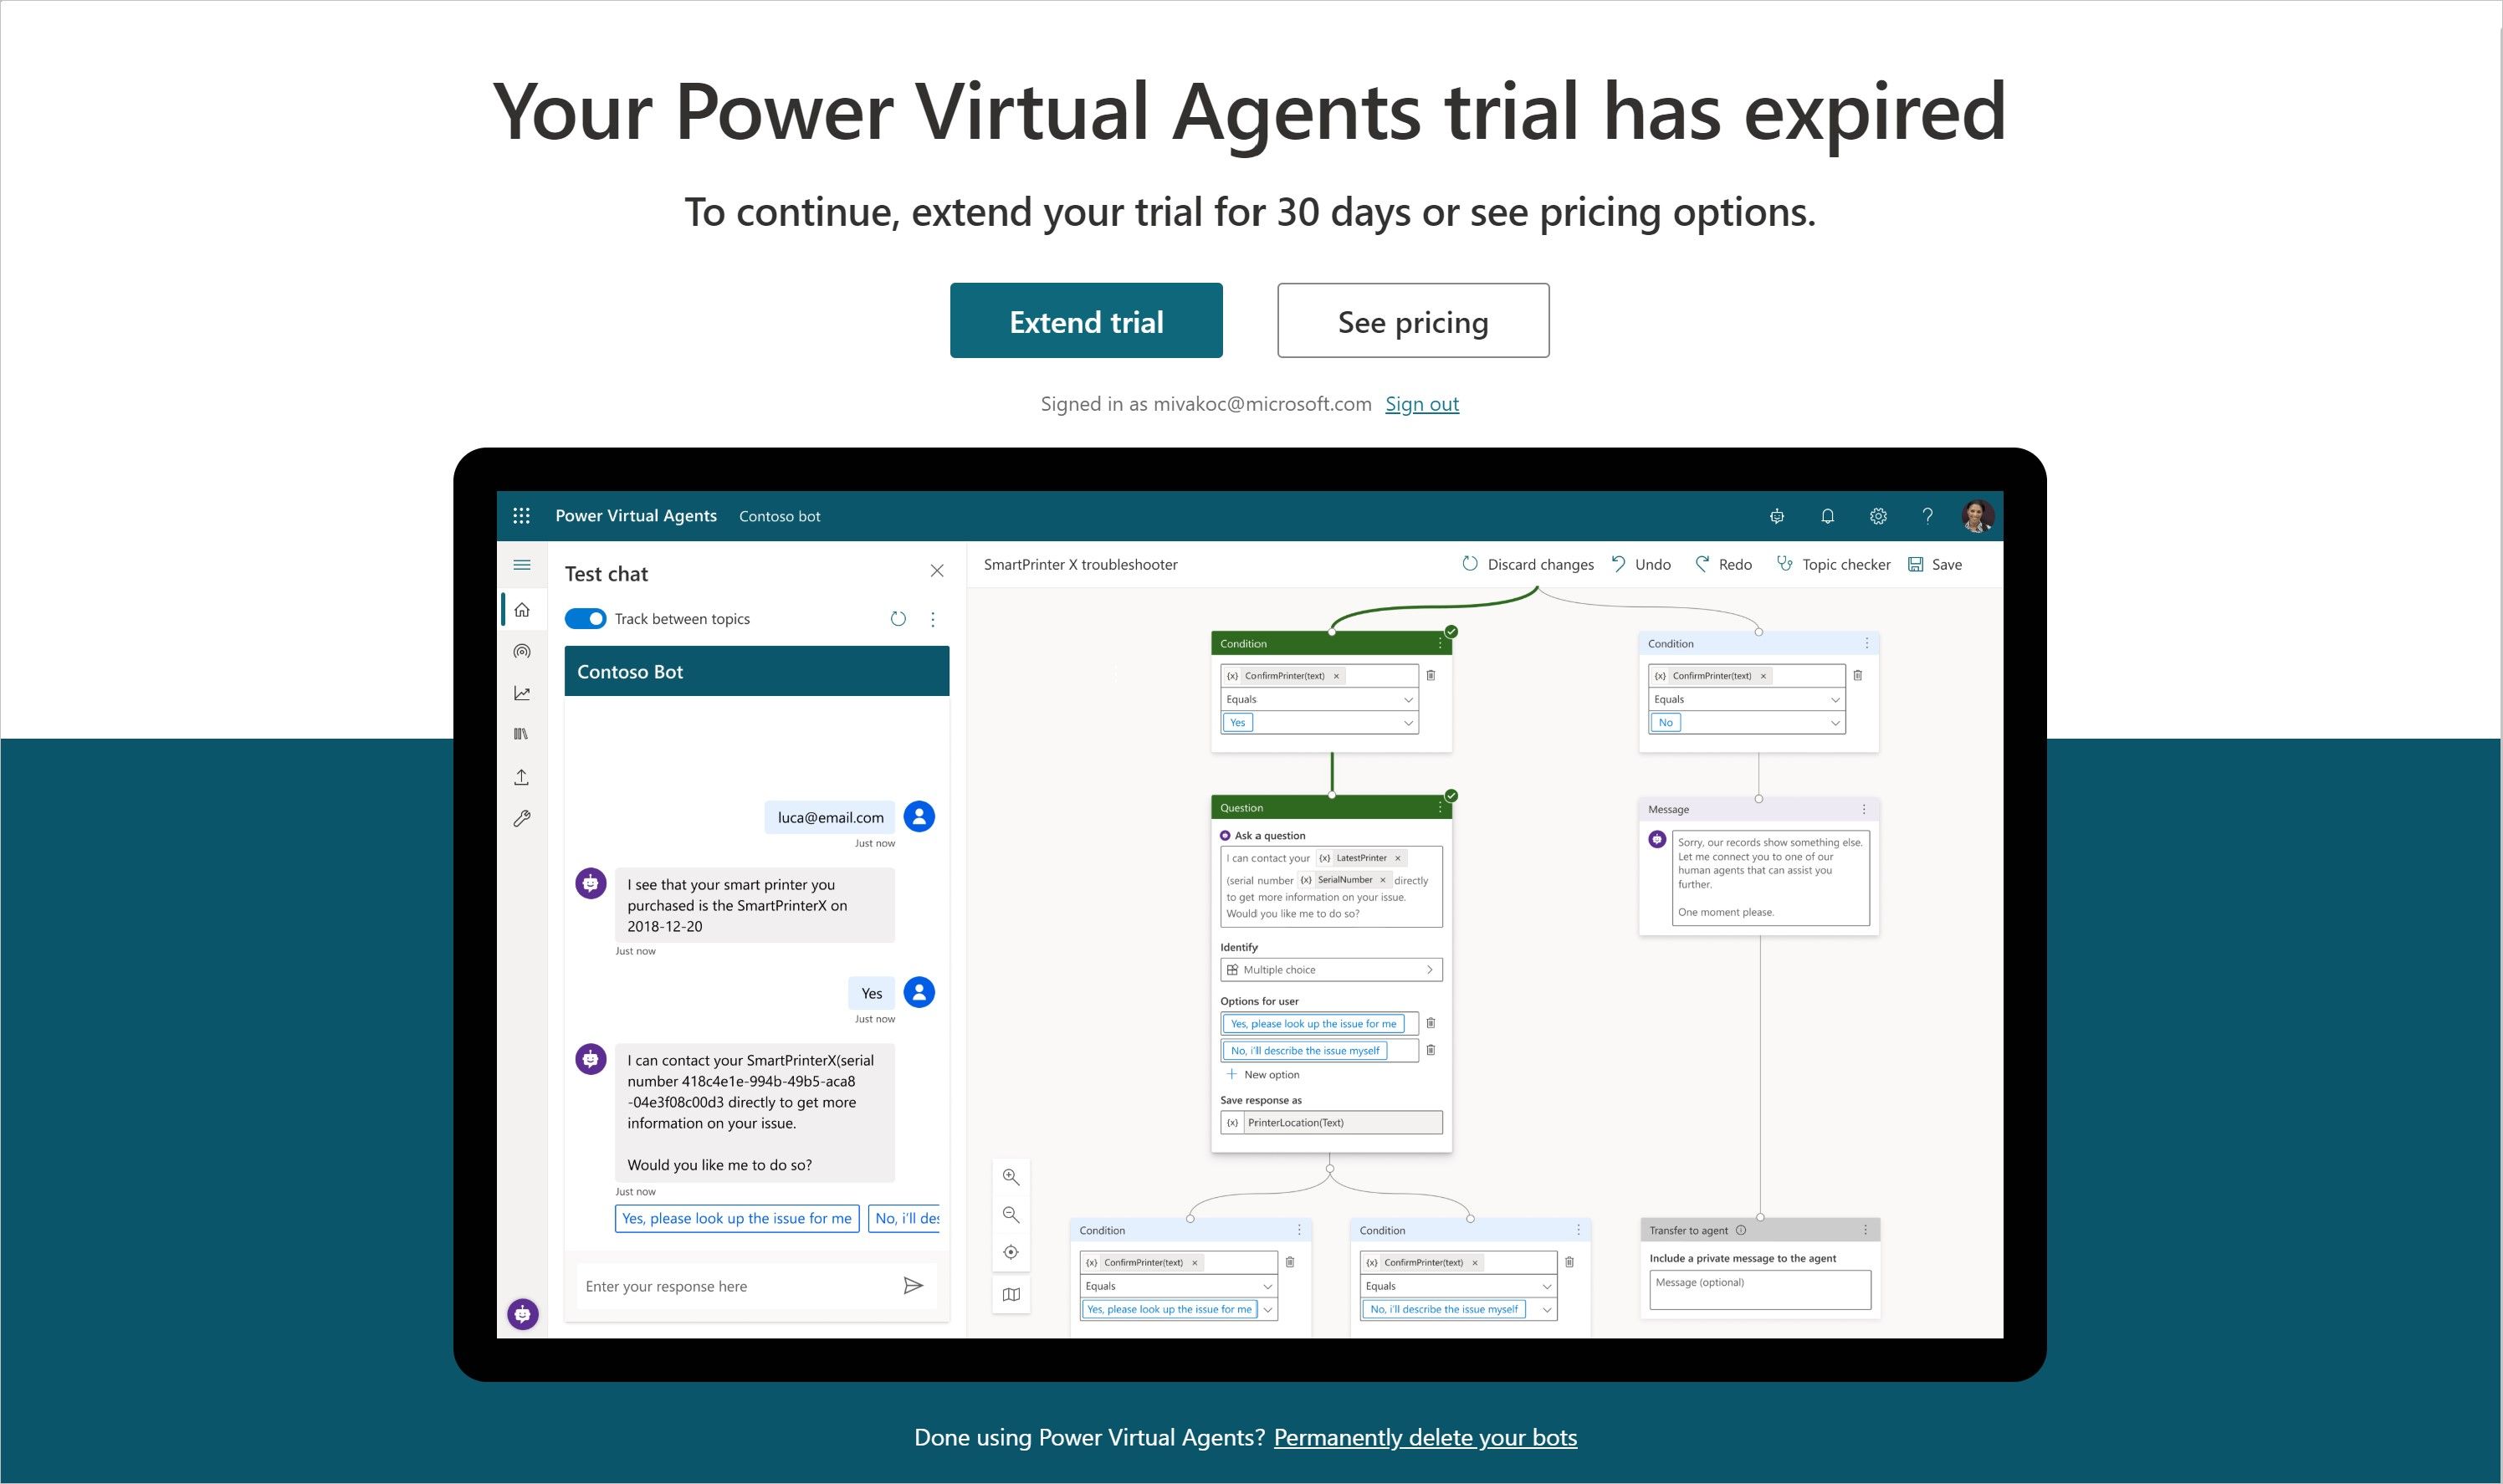Click the Extend trial button
Screen dimensions: 2503x1484
[1084, 320]
